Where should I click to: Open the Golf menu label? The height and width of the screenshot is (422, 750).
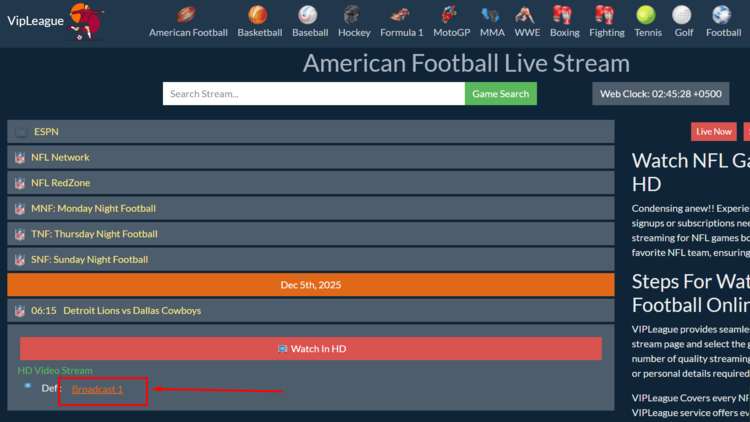(684, 33)
